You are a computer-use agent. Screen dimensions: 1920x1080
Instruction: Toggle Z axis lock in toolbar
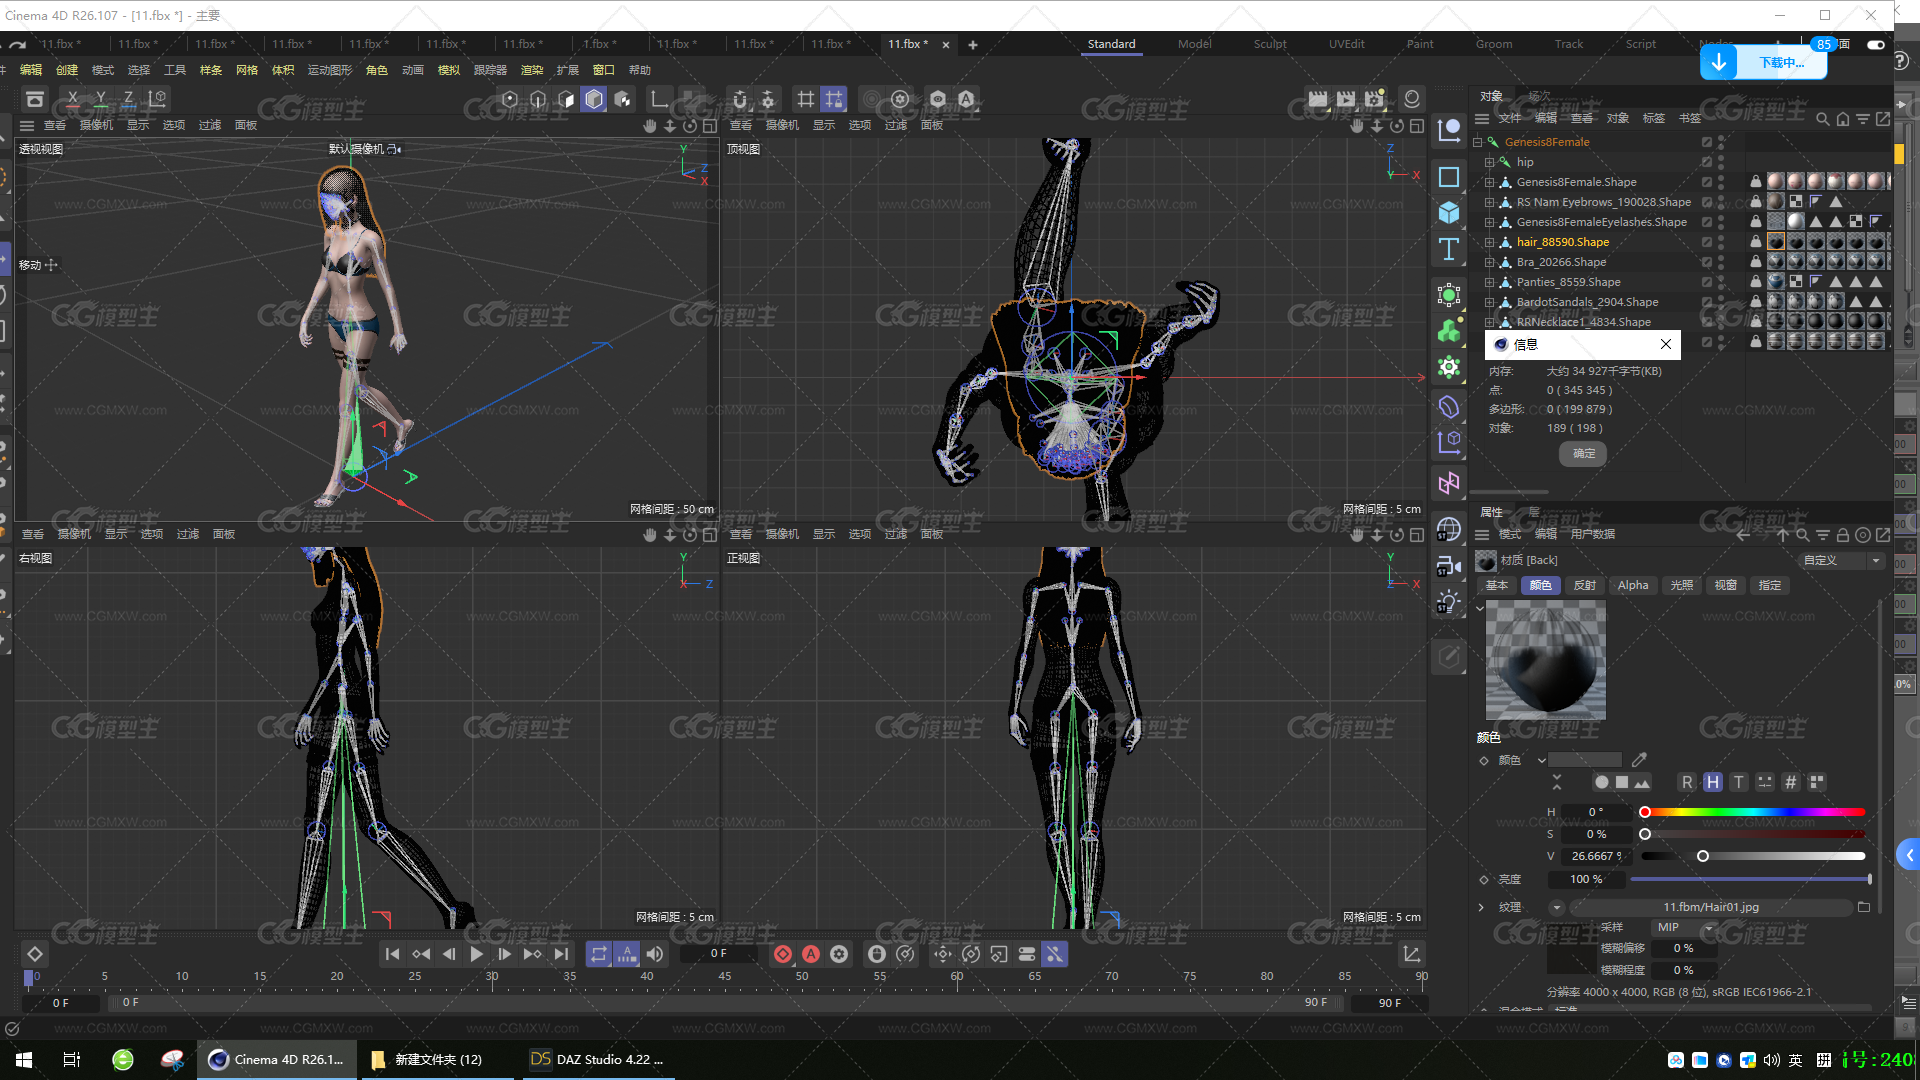point(129,99)
